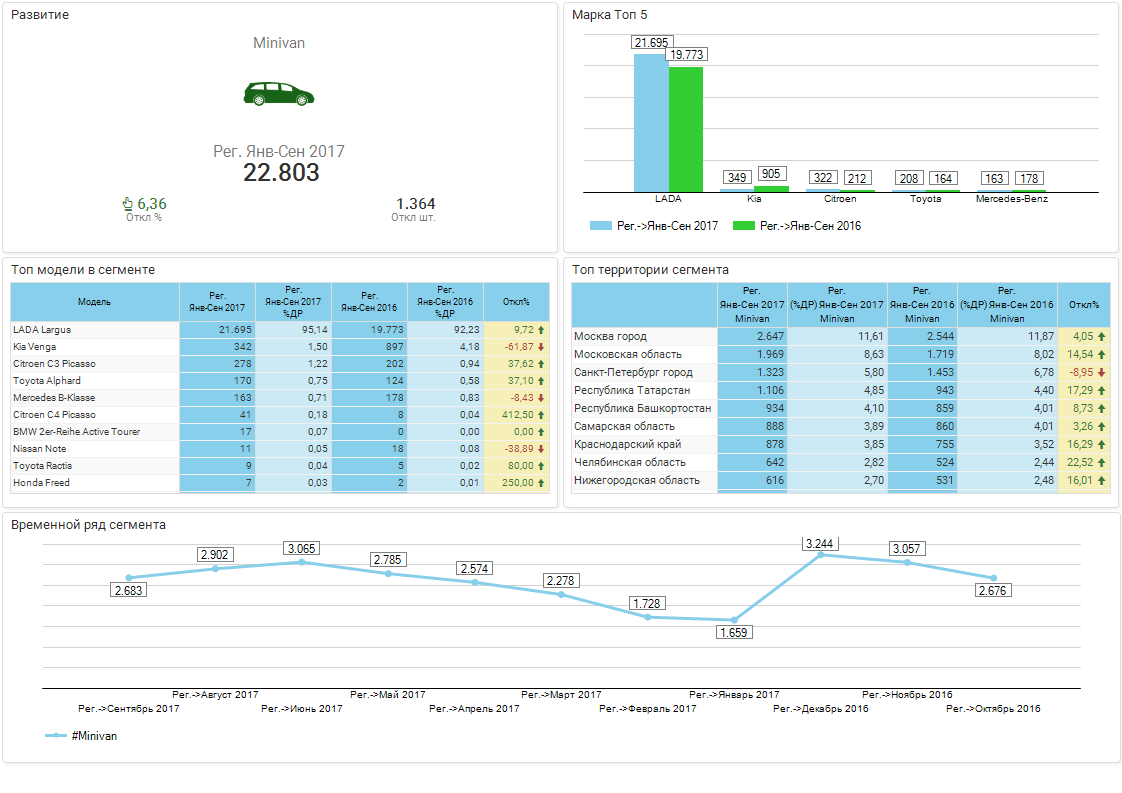1122x793 pixels.
Task: Click time series point labeled 3.065
Action: point(302,563)
